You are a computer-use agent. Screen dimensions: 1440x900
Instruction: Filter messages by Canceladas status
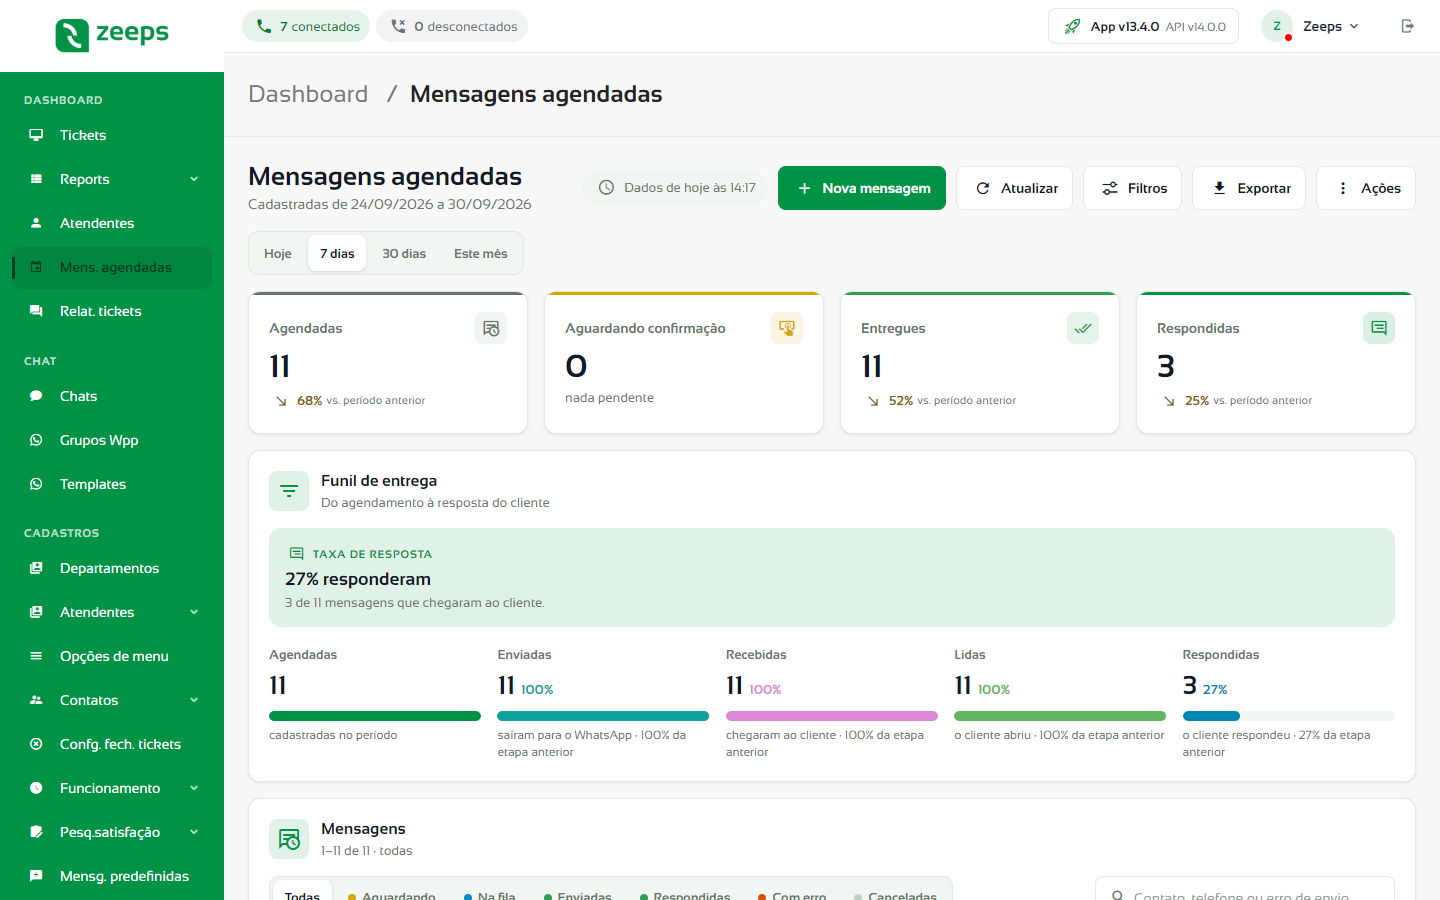tap(895, 896)
